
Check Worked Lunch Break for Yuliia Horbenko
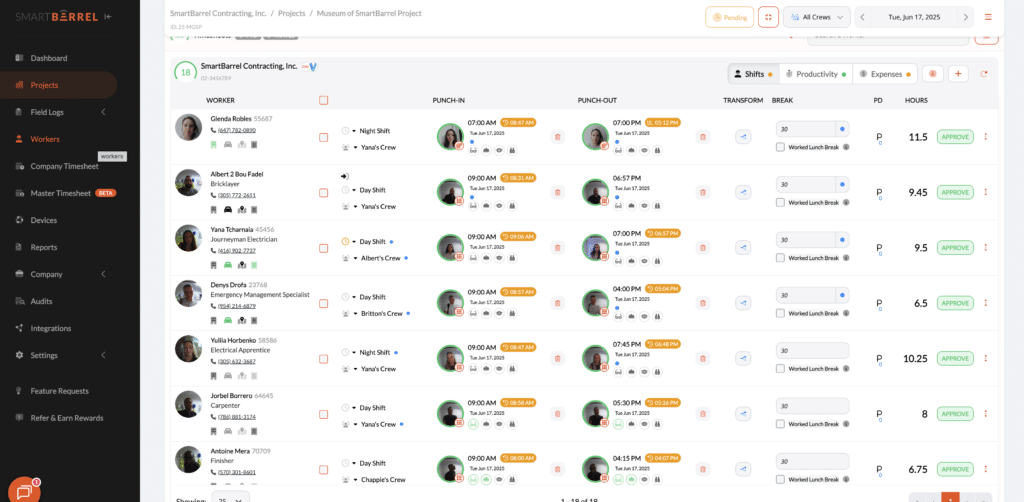780,369
